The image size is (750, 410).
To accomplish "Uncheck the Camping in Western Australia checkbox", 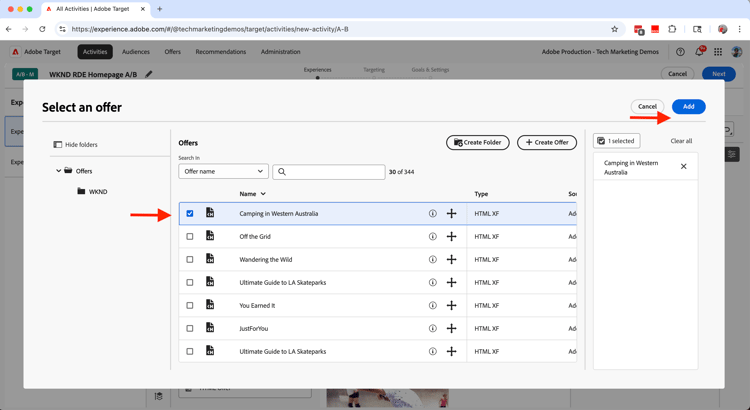I will click(190, 214).
